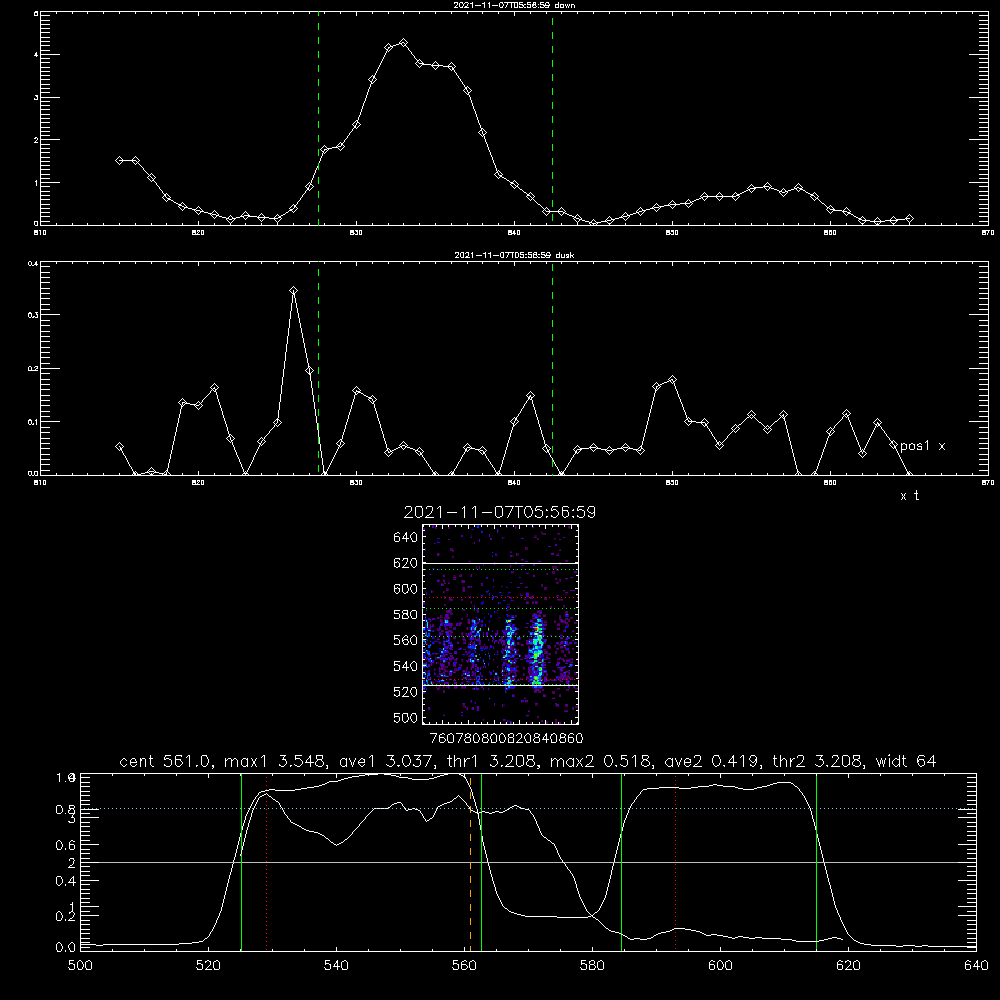Click the "640" tick label on bottom plot x-axis
Screen dimensions: 1000x1000
coord(976,966)
